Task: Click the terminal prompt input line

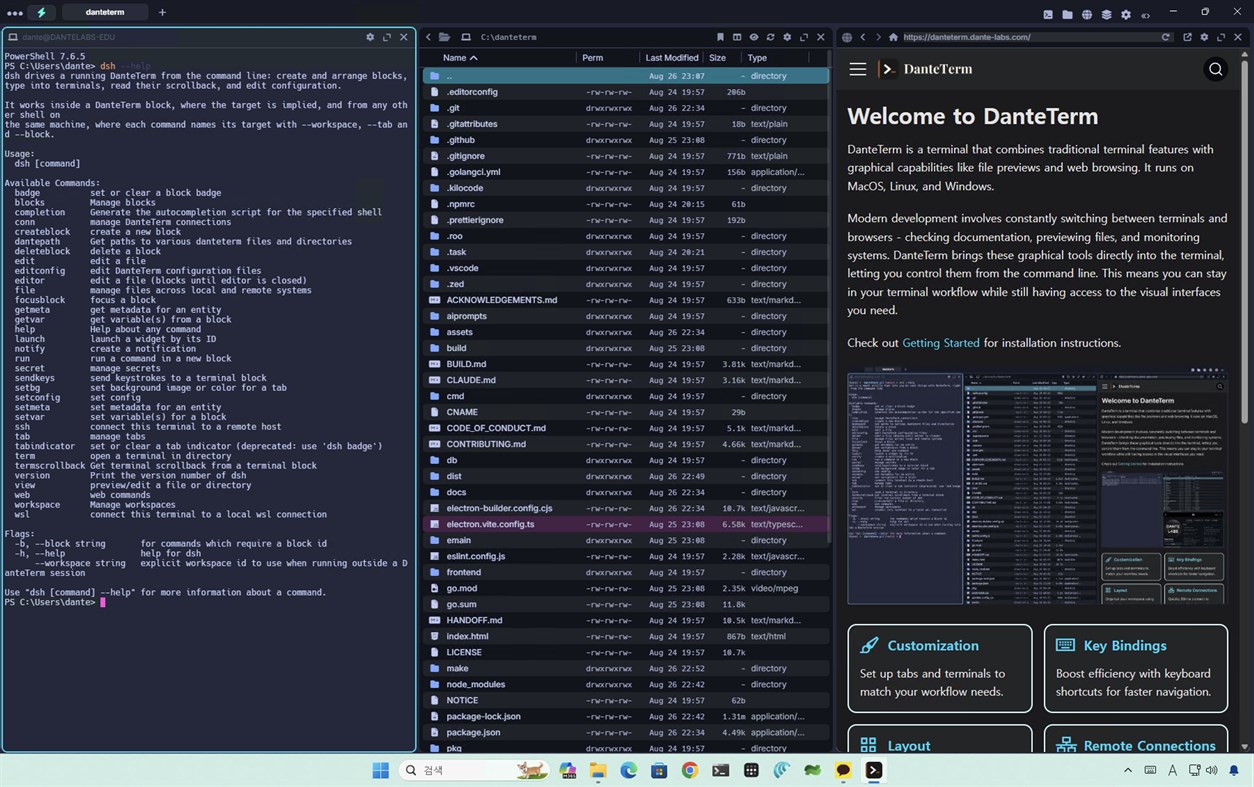Action: (x=208, y=602)
